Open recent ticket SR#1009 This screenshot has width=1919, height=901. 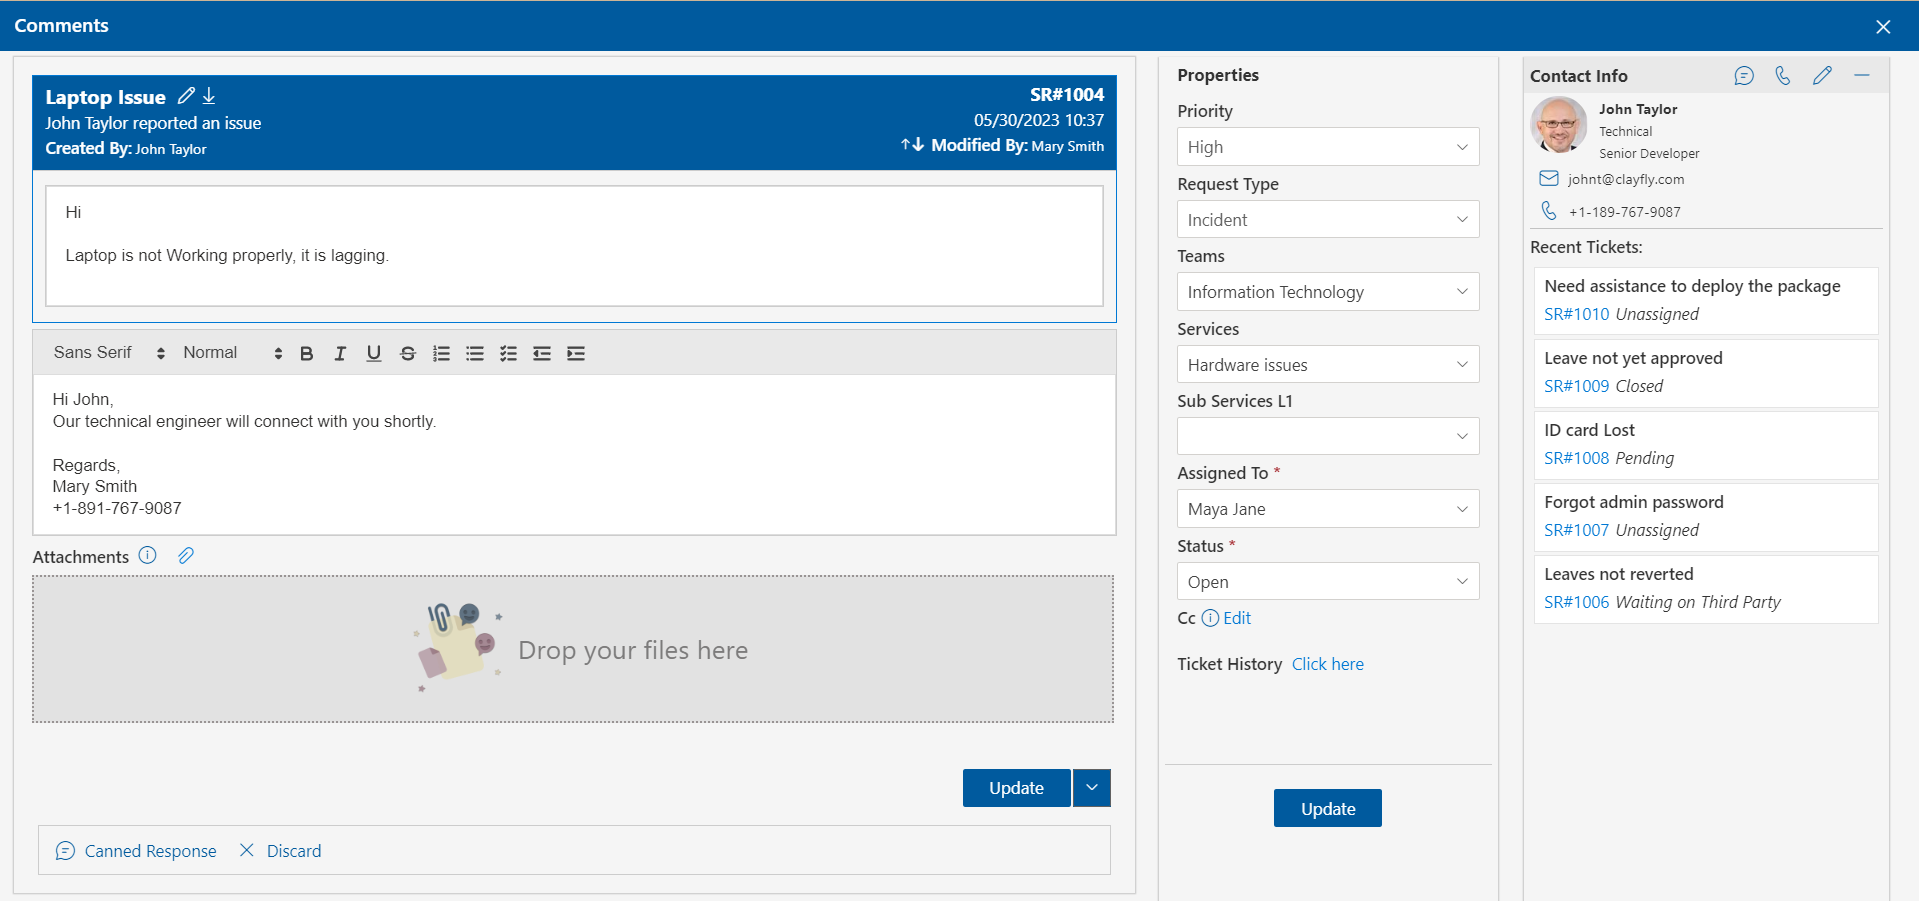pos(1577,386)
